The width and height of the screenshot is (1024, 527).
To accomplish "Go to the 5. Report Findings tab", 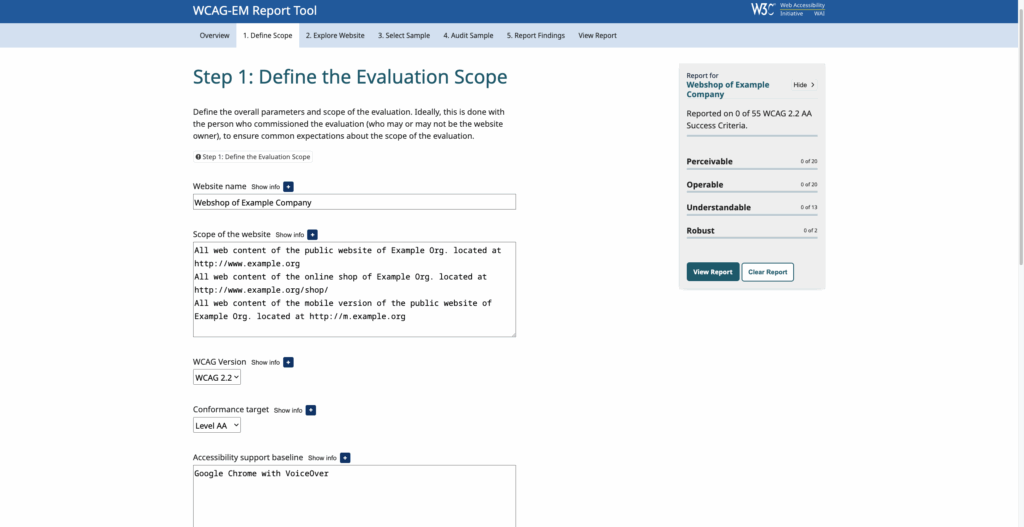I will pyautogui.click(x=536, y=35).
